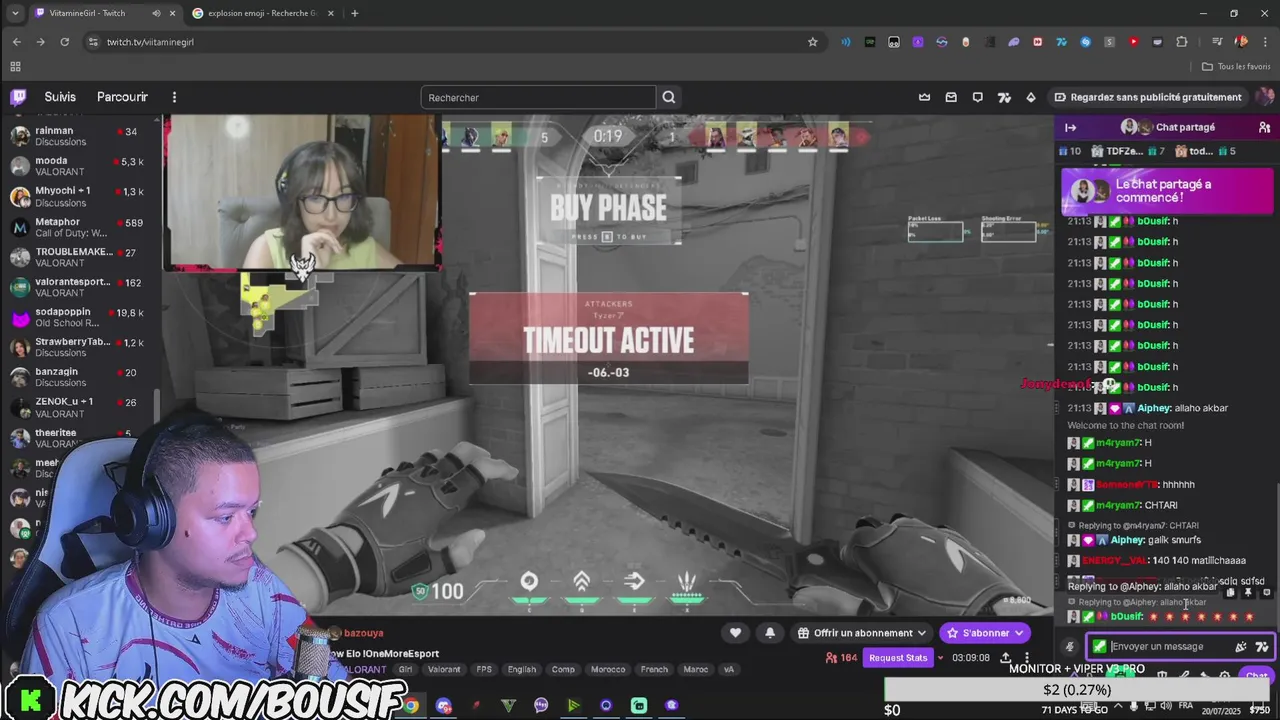
Task: Open emote picker in message box
Action: 1241,646
